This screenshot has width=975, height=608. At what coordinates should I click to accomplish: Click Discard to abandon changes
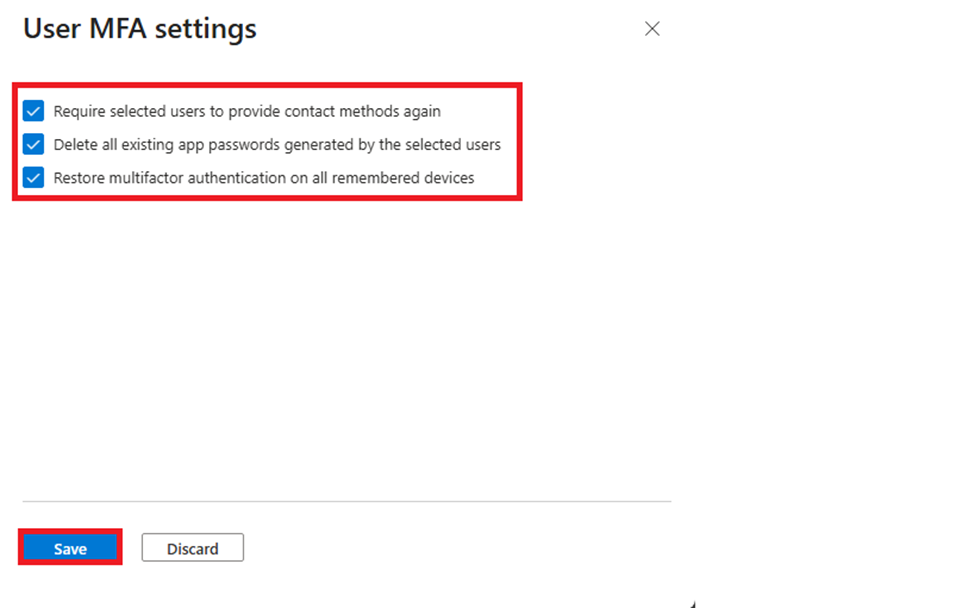(192, 548)
